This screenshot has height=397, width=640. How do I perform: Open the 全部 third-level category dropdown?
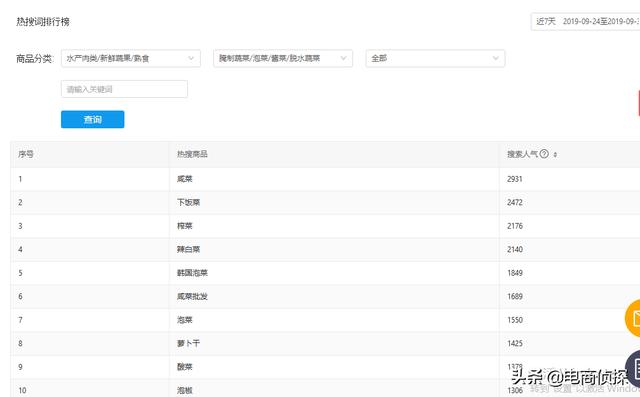pos(435,58)
